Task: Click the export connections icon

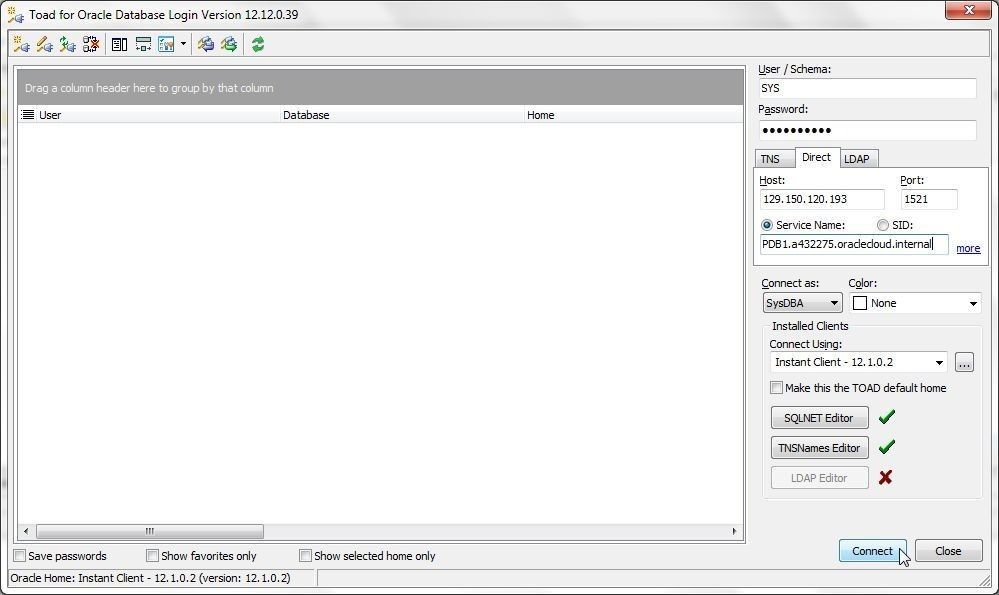Action: 229,44
